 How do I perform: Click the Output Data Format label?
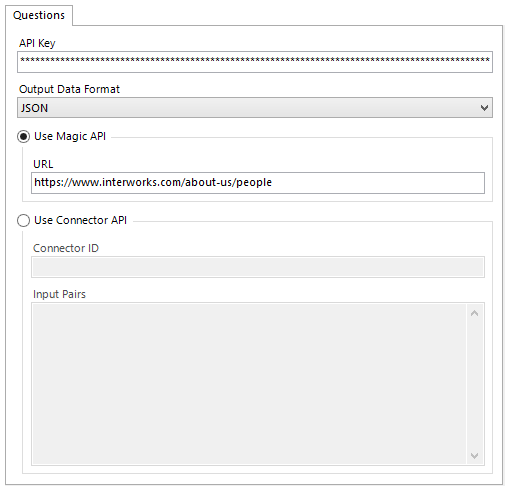[x=69, y=89]
